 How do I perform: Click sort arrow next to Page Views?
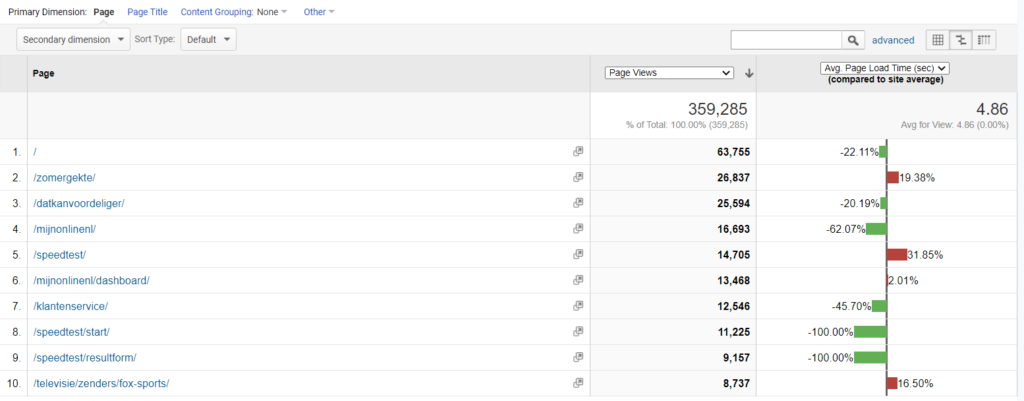tap(749, 73)
